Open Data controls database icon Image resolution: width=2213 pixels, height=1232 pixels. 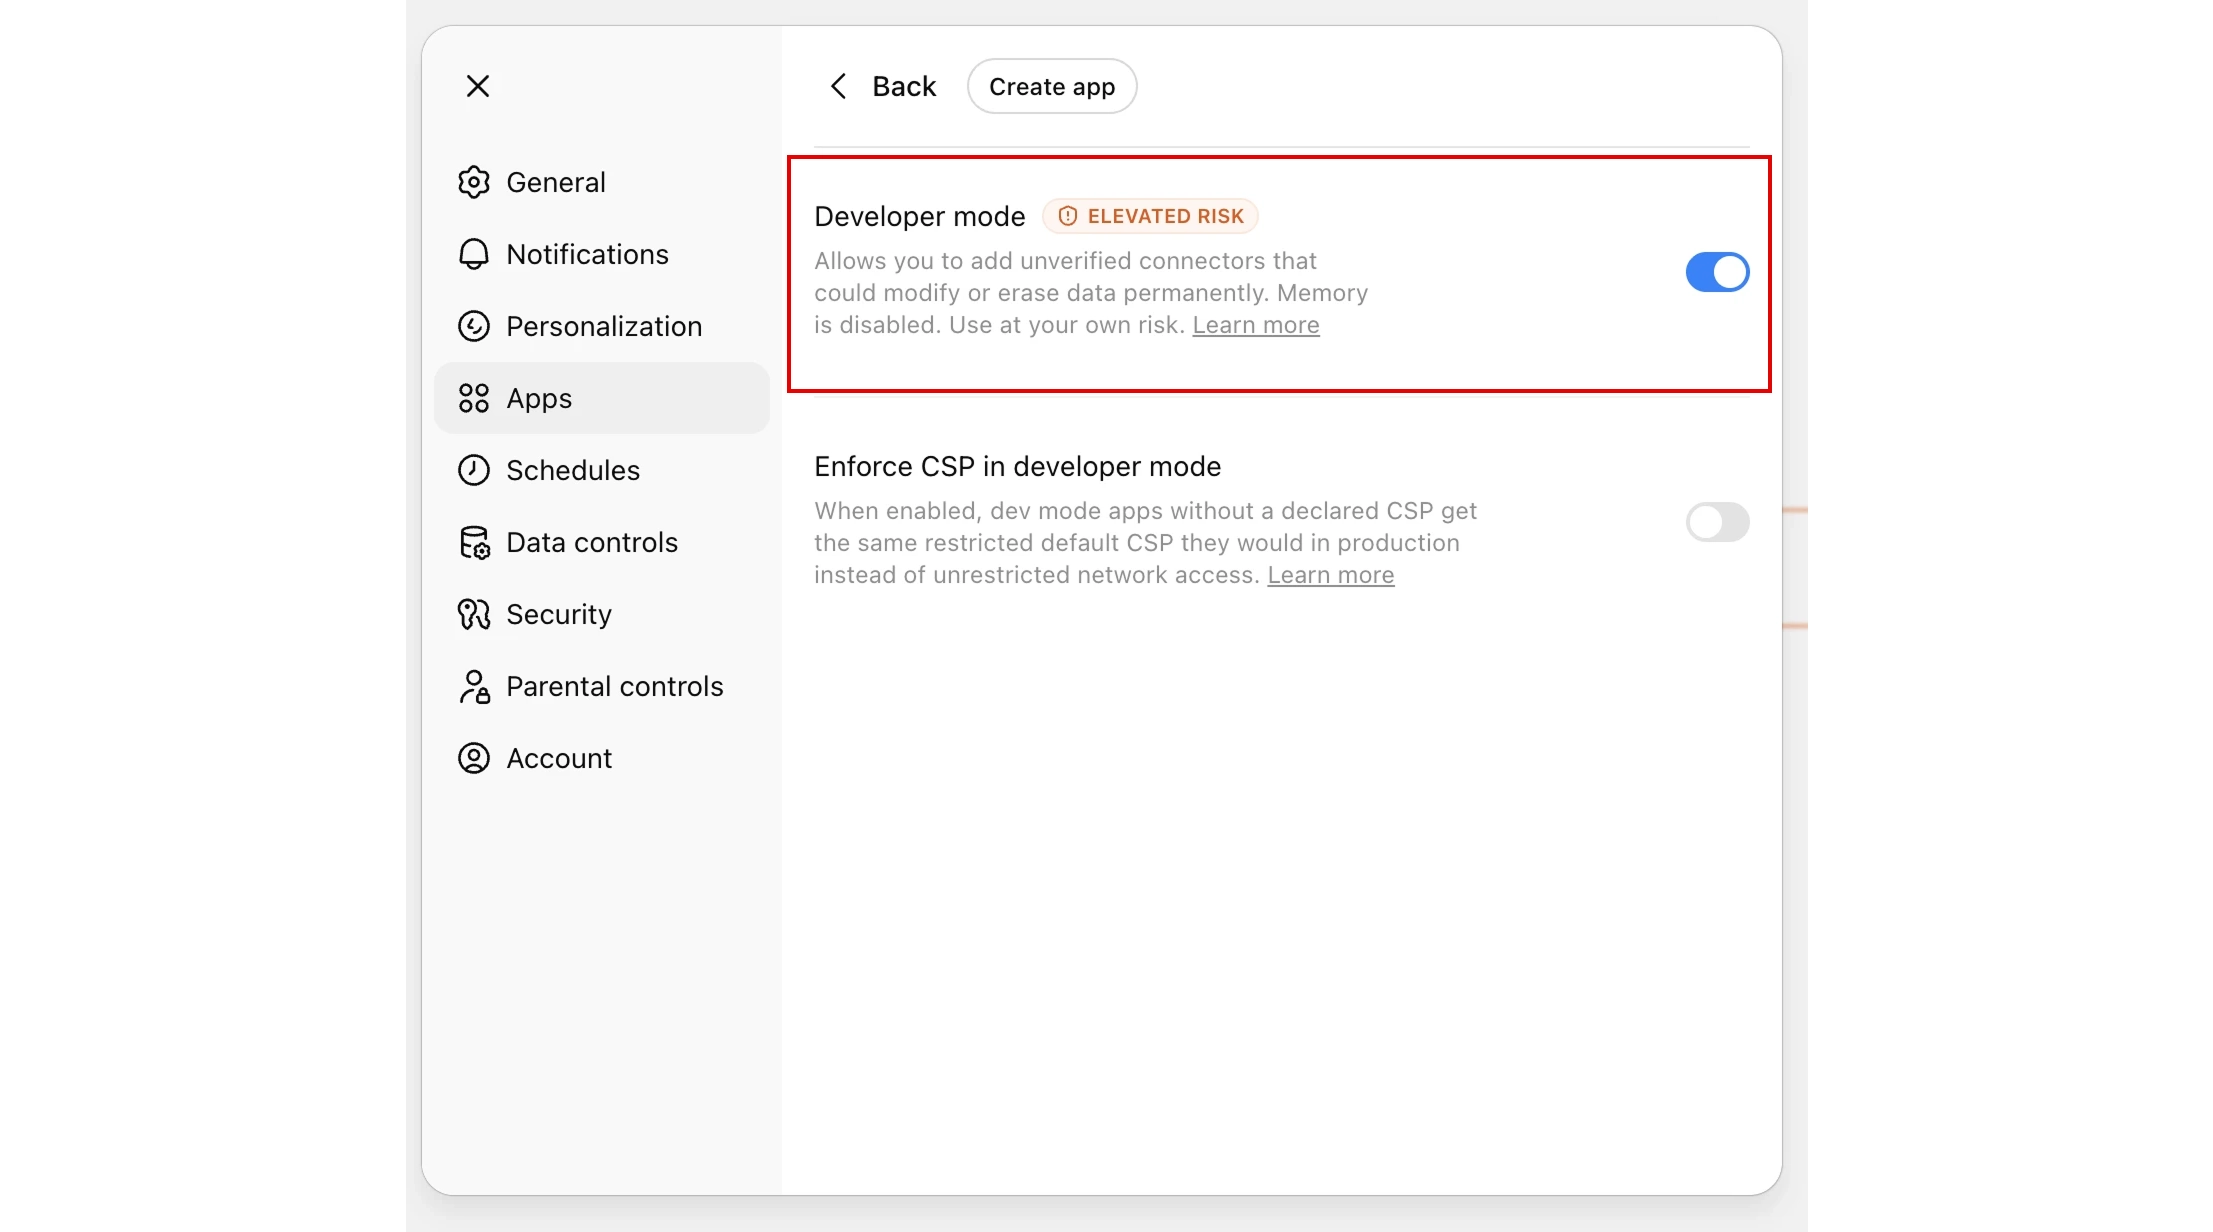click(x=474, y=542)
